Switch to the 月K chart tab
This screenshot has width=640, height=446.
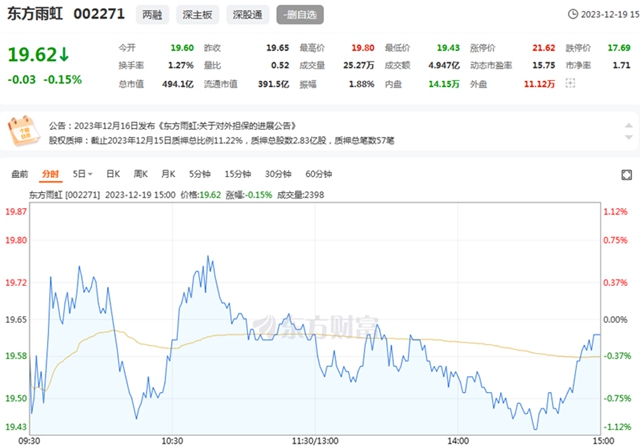click(168, 174)
